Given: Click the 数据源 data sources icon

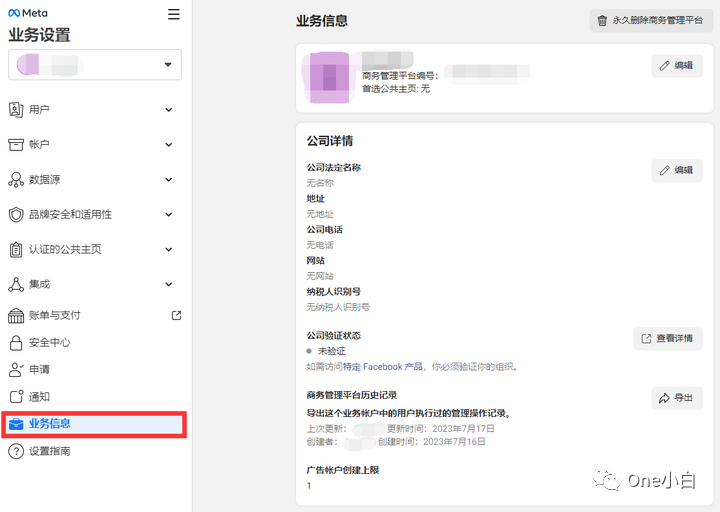Looking at the screenshot, I should point(16,180).
